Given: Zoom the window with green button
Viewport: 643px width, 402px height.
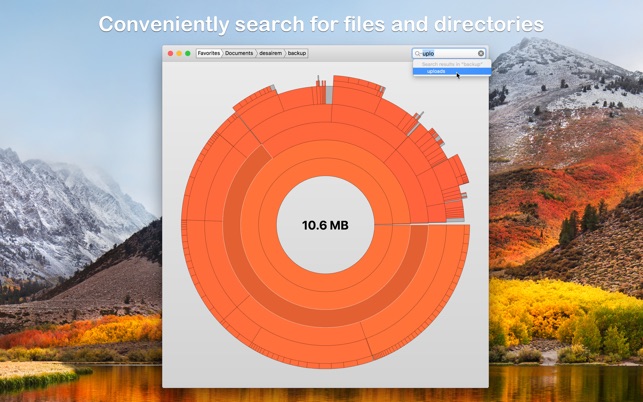Looking at the screenshot, I should [188, 53].
